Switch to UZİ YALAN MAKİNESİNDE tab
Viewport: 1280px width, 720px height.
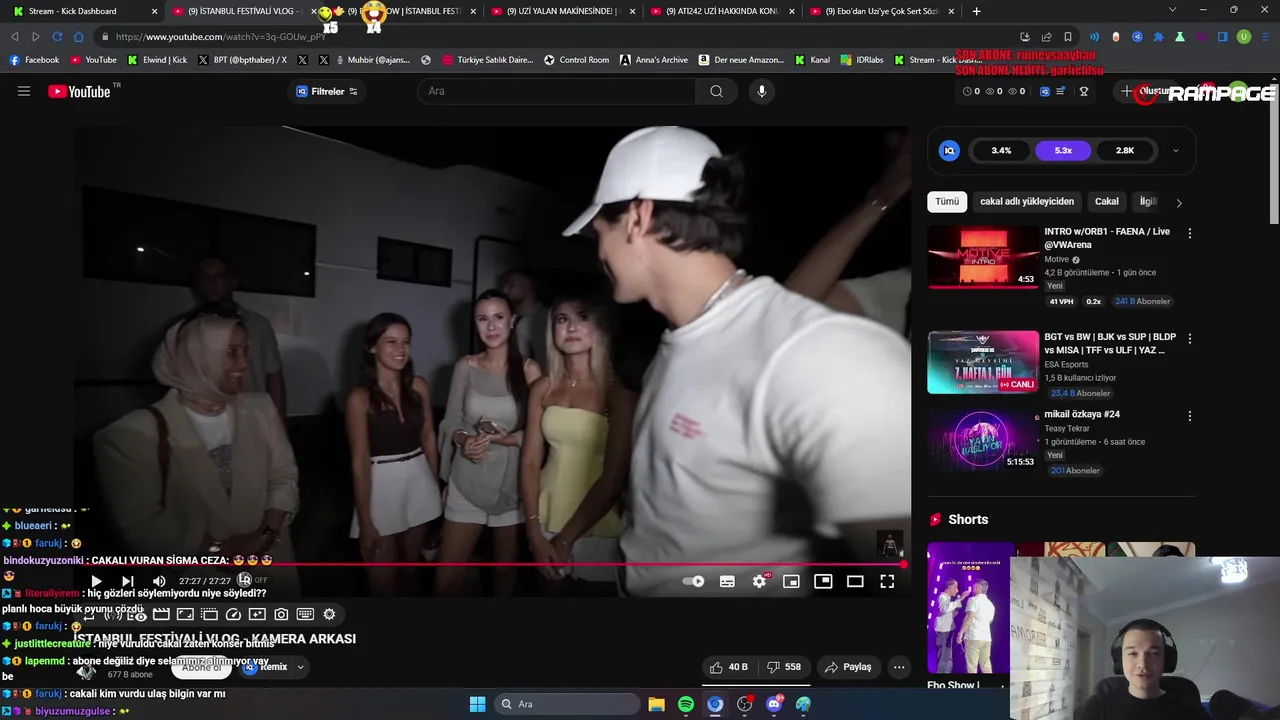point(563,11)
